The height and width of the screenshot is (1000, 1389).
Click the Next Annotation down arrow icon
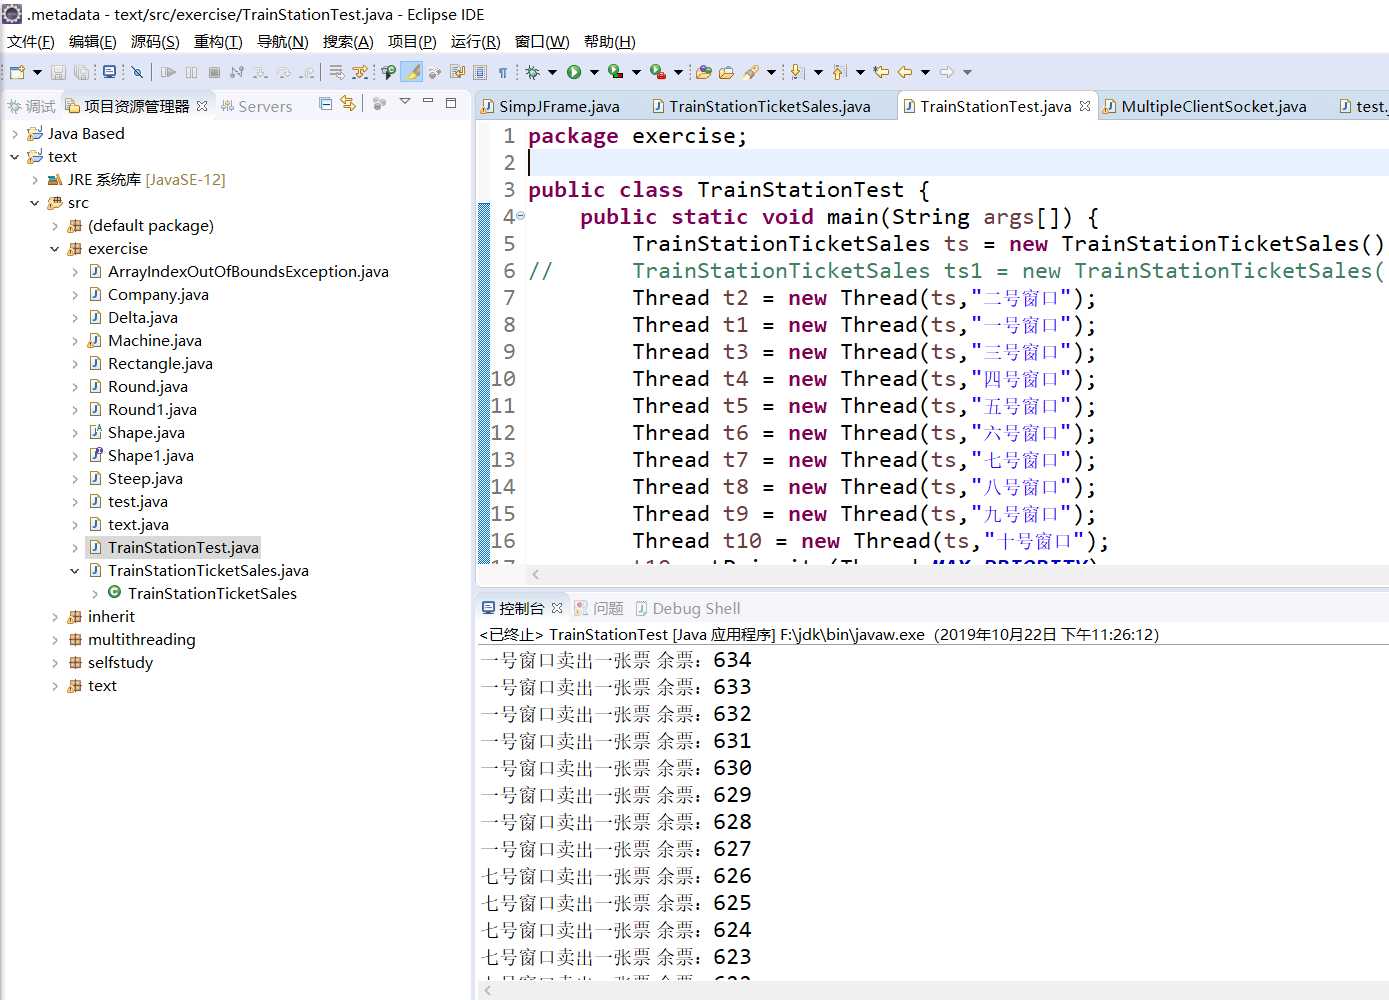(x=796, y=72)
